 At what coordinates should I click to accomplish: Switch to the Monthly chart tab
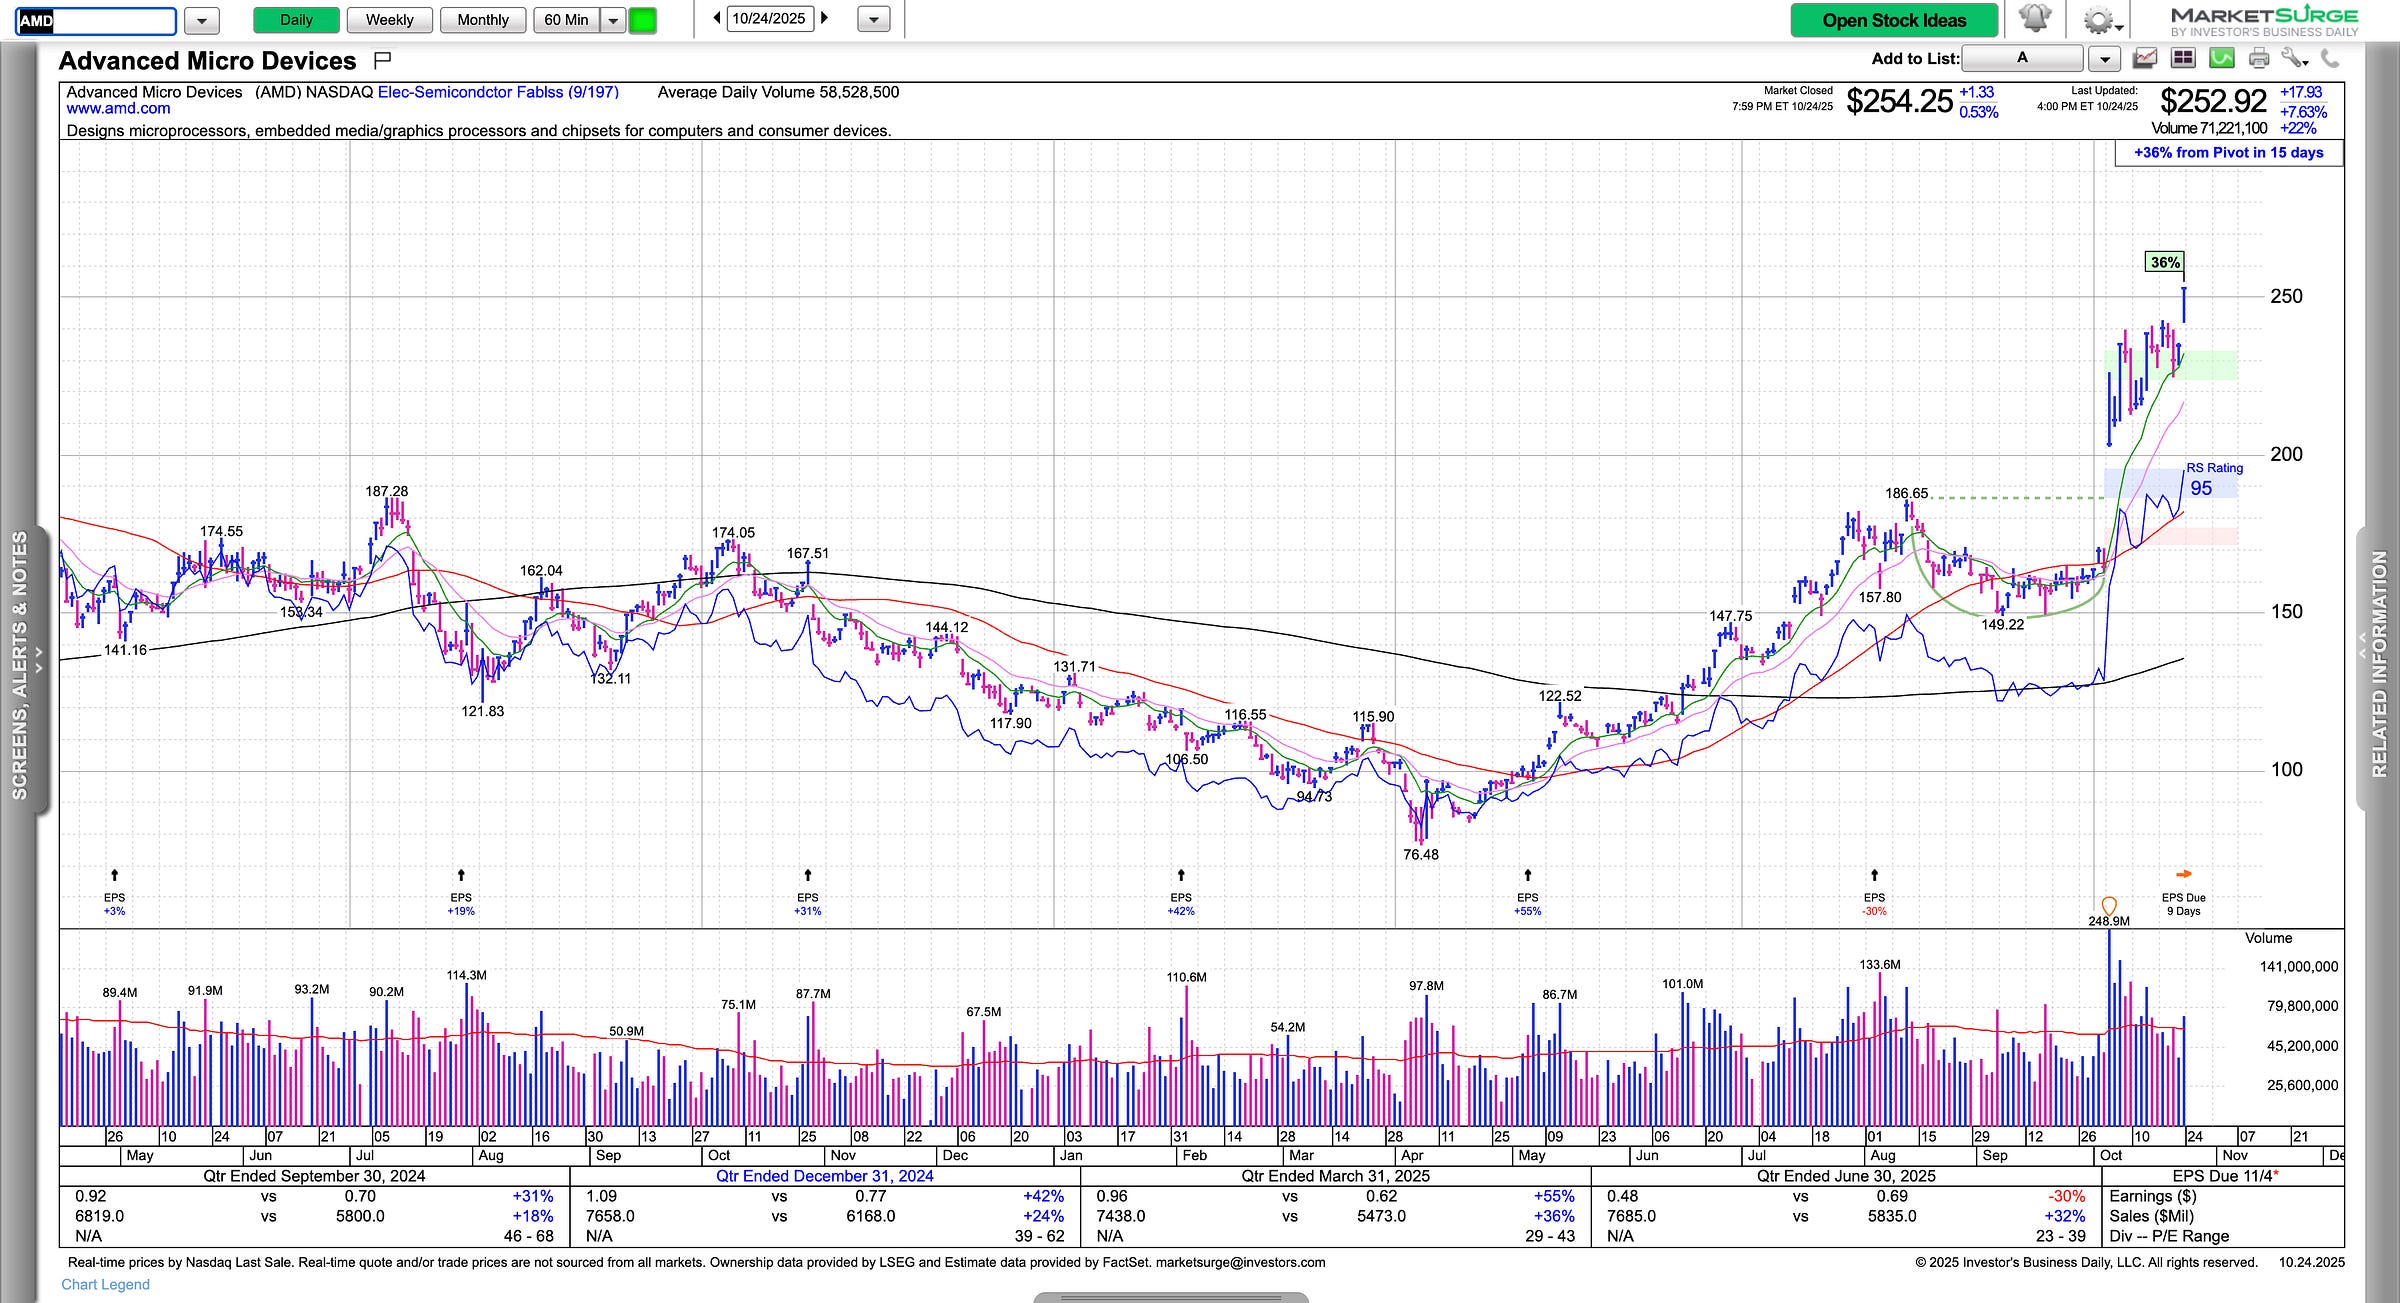click(482, 20)
